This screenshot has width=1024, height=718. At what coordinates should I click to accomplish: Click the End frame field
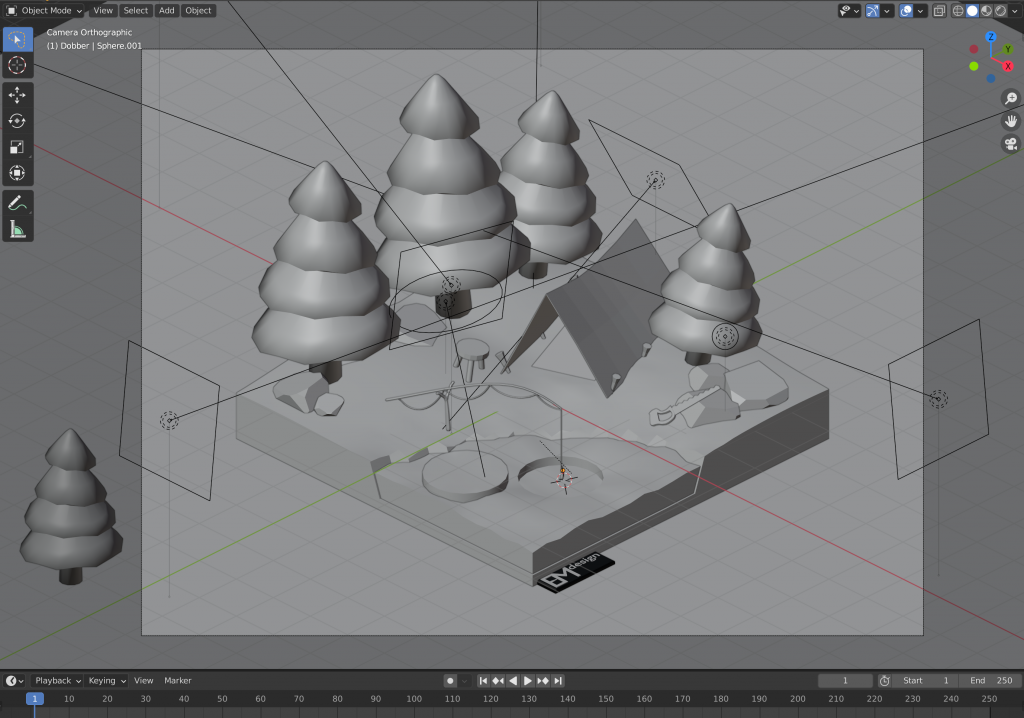point(990,681)
